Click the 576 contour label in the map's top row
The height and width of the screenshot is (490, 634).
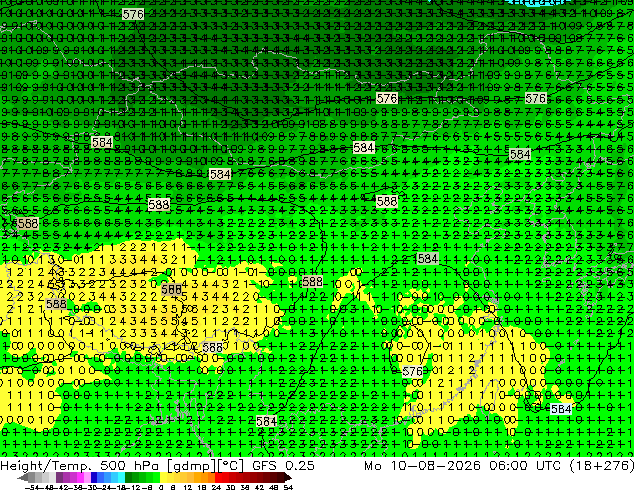tap(133, 15)
